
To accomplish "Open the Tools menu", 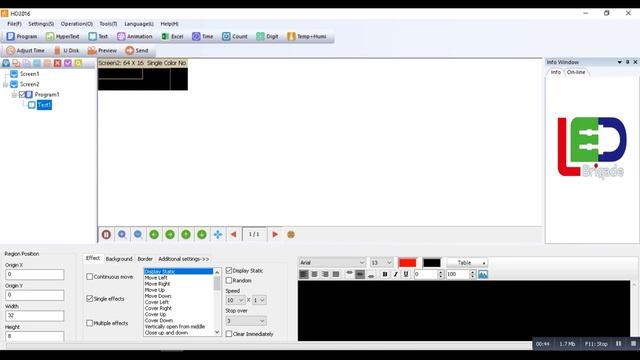I will 108,24.
